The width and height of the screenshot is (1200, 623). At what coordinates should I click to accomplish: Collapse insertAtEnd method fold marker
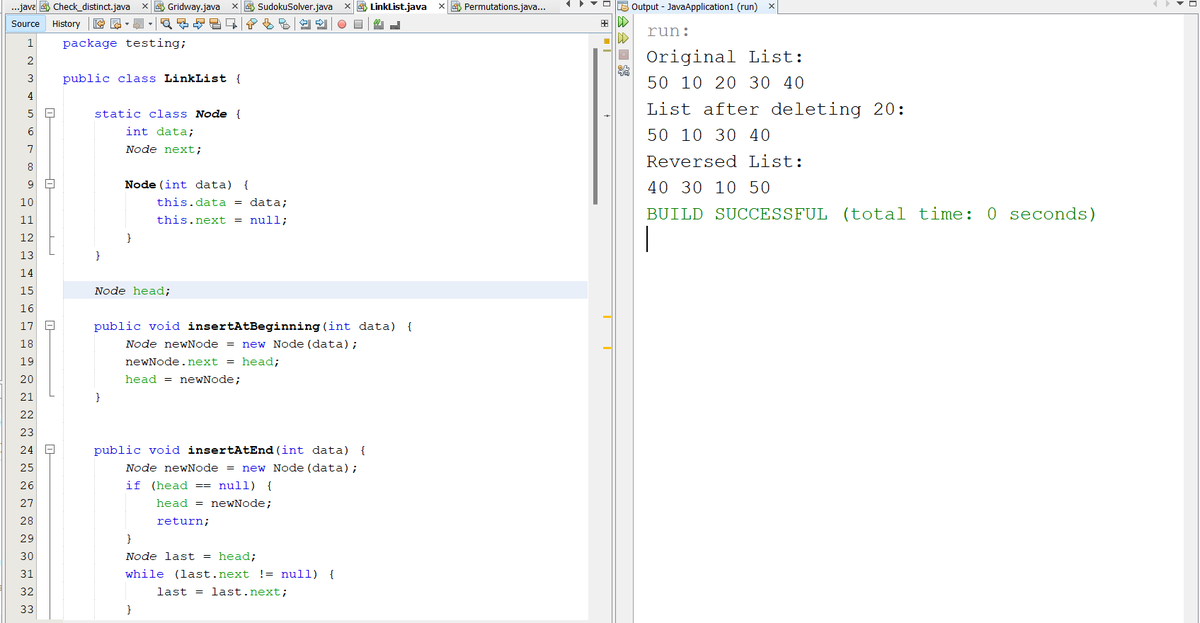(49, 450)
